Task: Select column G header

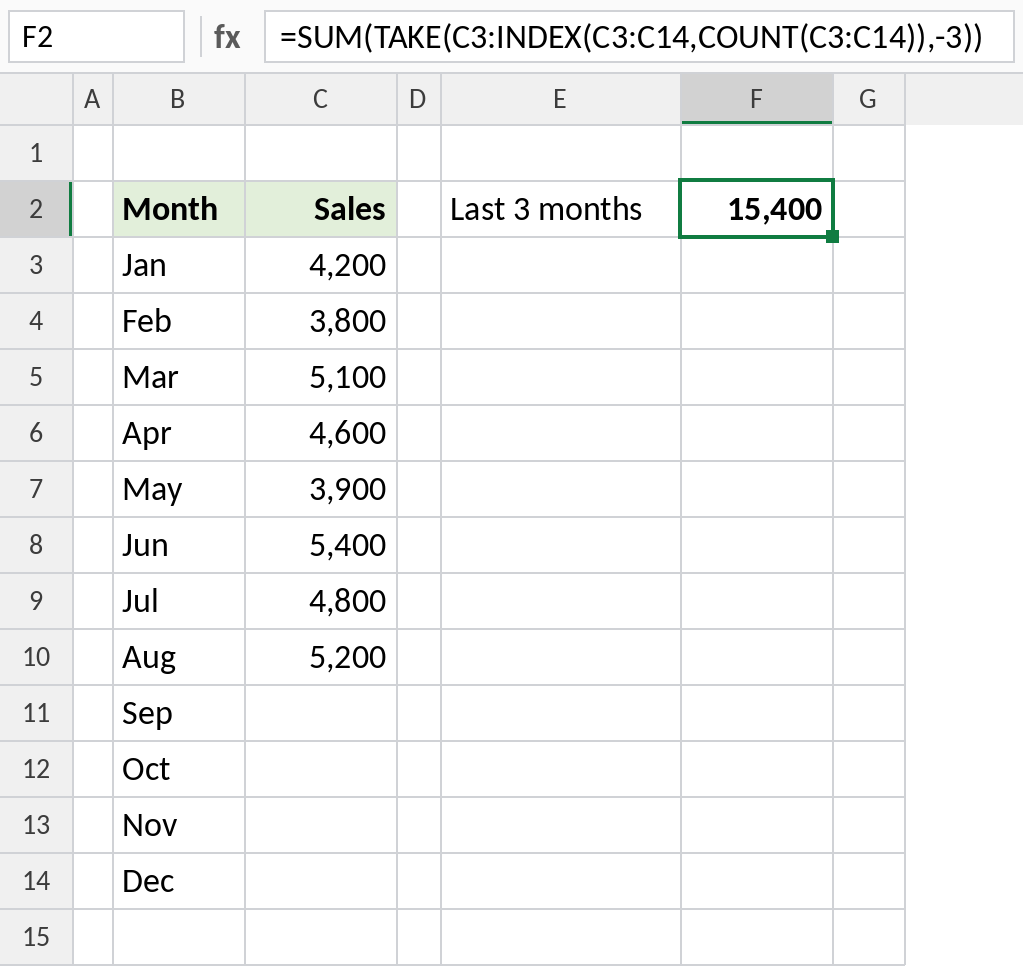Action: tap(869, 99)
